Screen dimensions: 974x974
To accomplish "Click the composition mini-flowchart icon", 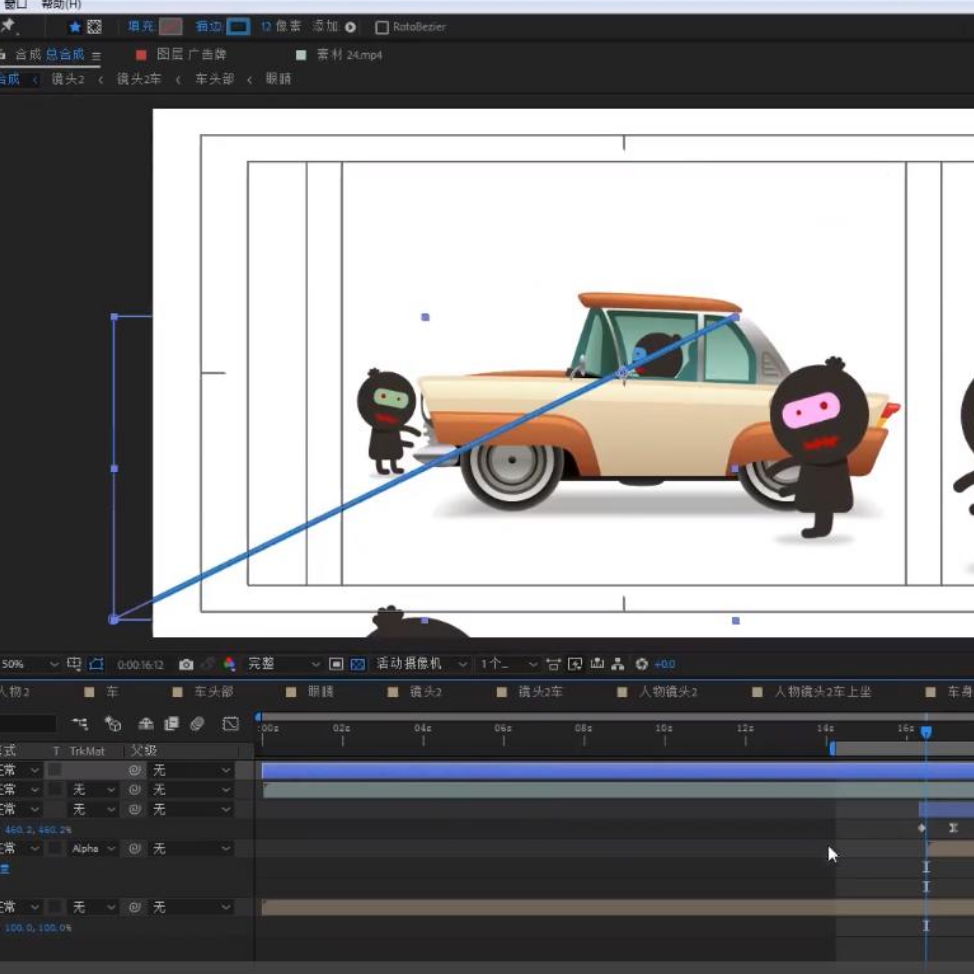I will point(80,724).
